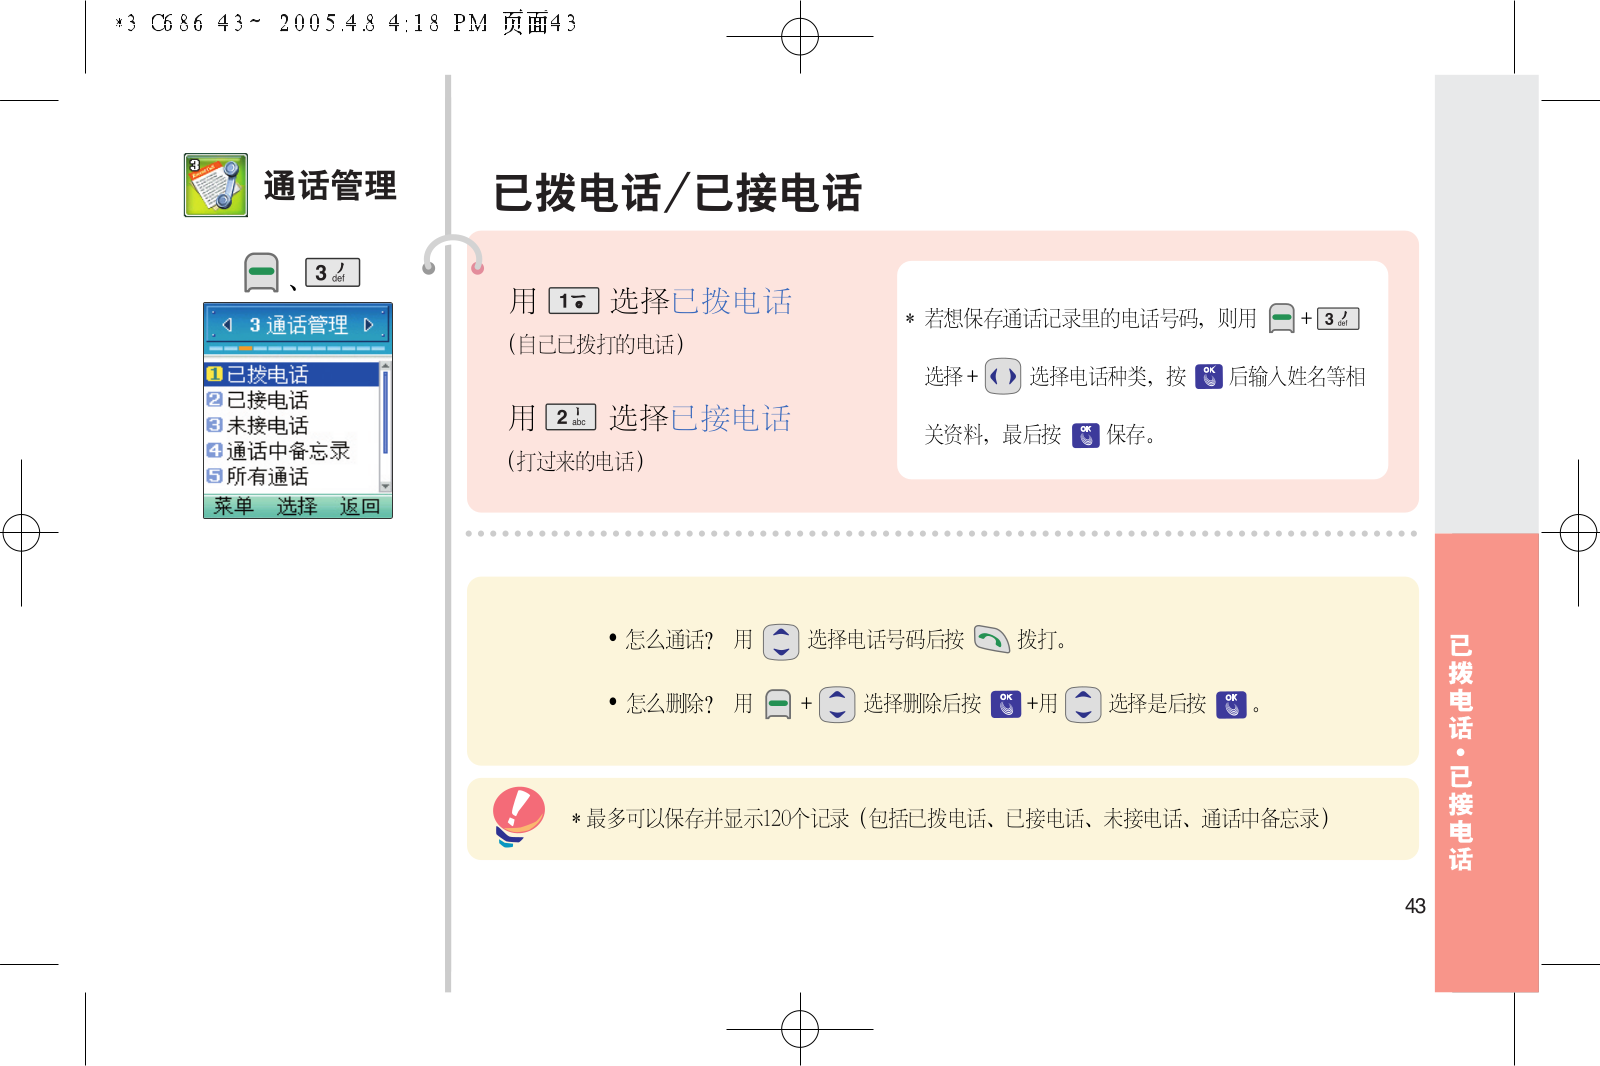Click the 2 abc key icon
The height and width of the screenshot is (1066, 1600).
pyautogui.click(x=571, y=417)
